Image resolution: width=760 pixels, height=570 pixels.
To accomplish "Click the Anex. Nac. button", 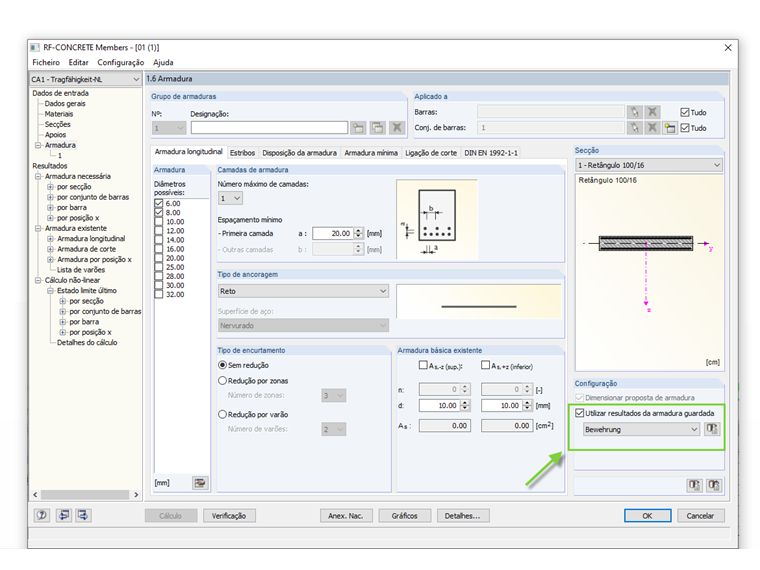I will [346, 516].
